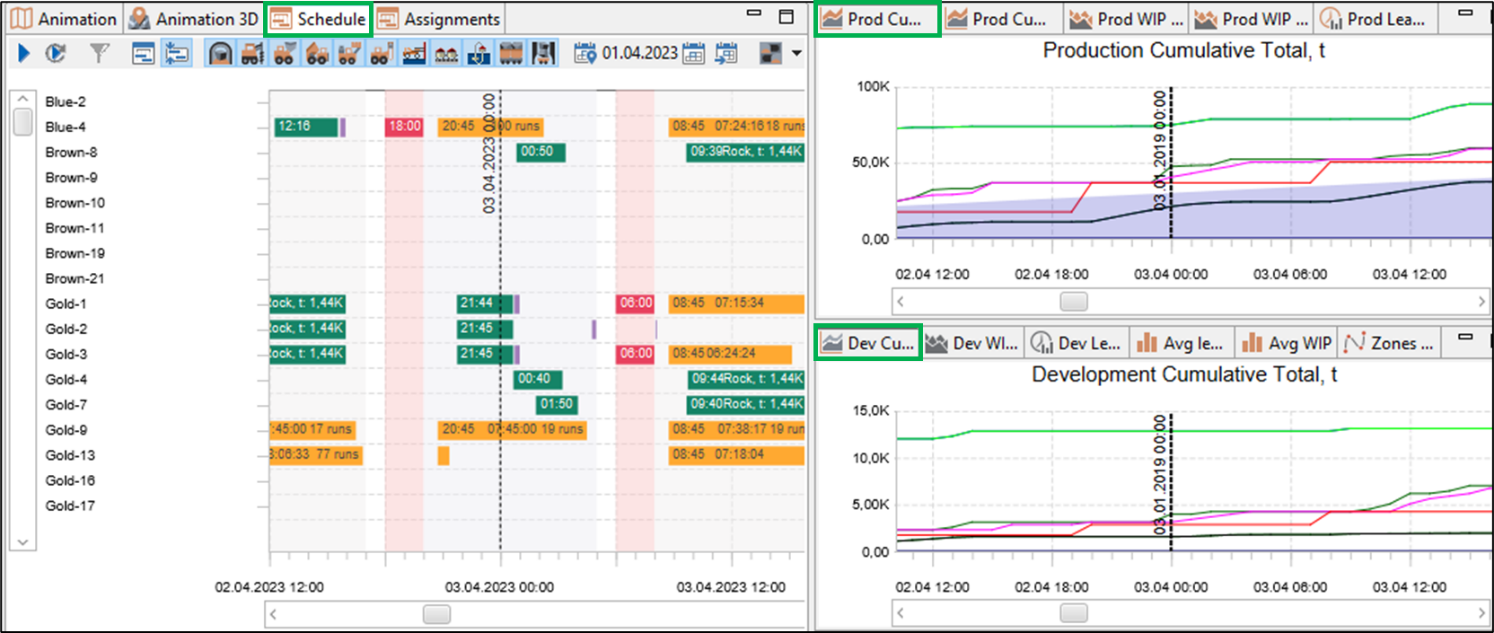Toggle the anchor hook hoist filter icon
1494x633 pixels.
479,53
